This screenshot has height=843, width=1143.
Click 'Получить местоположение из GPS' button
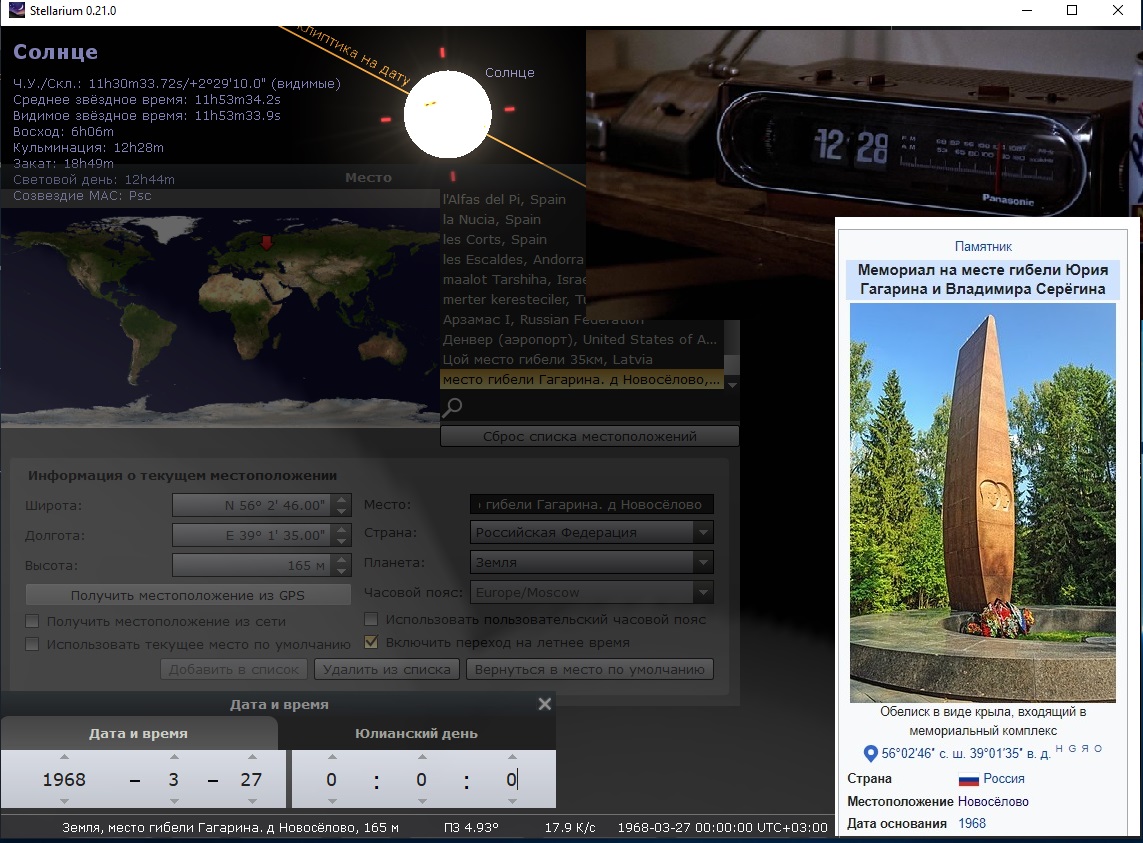[x=188, y=595]
